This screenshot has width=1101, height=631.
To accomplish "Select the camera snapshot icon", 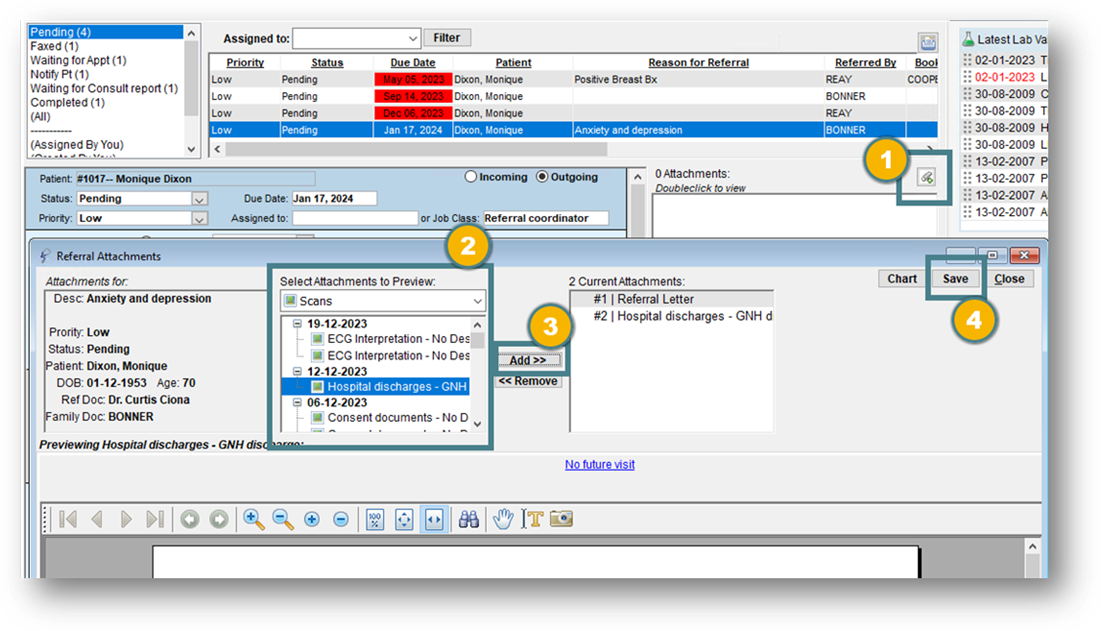I will click(561, 518).
